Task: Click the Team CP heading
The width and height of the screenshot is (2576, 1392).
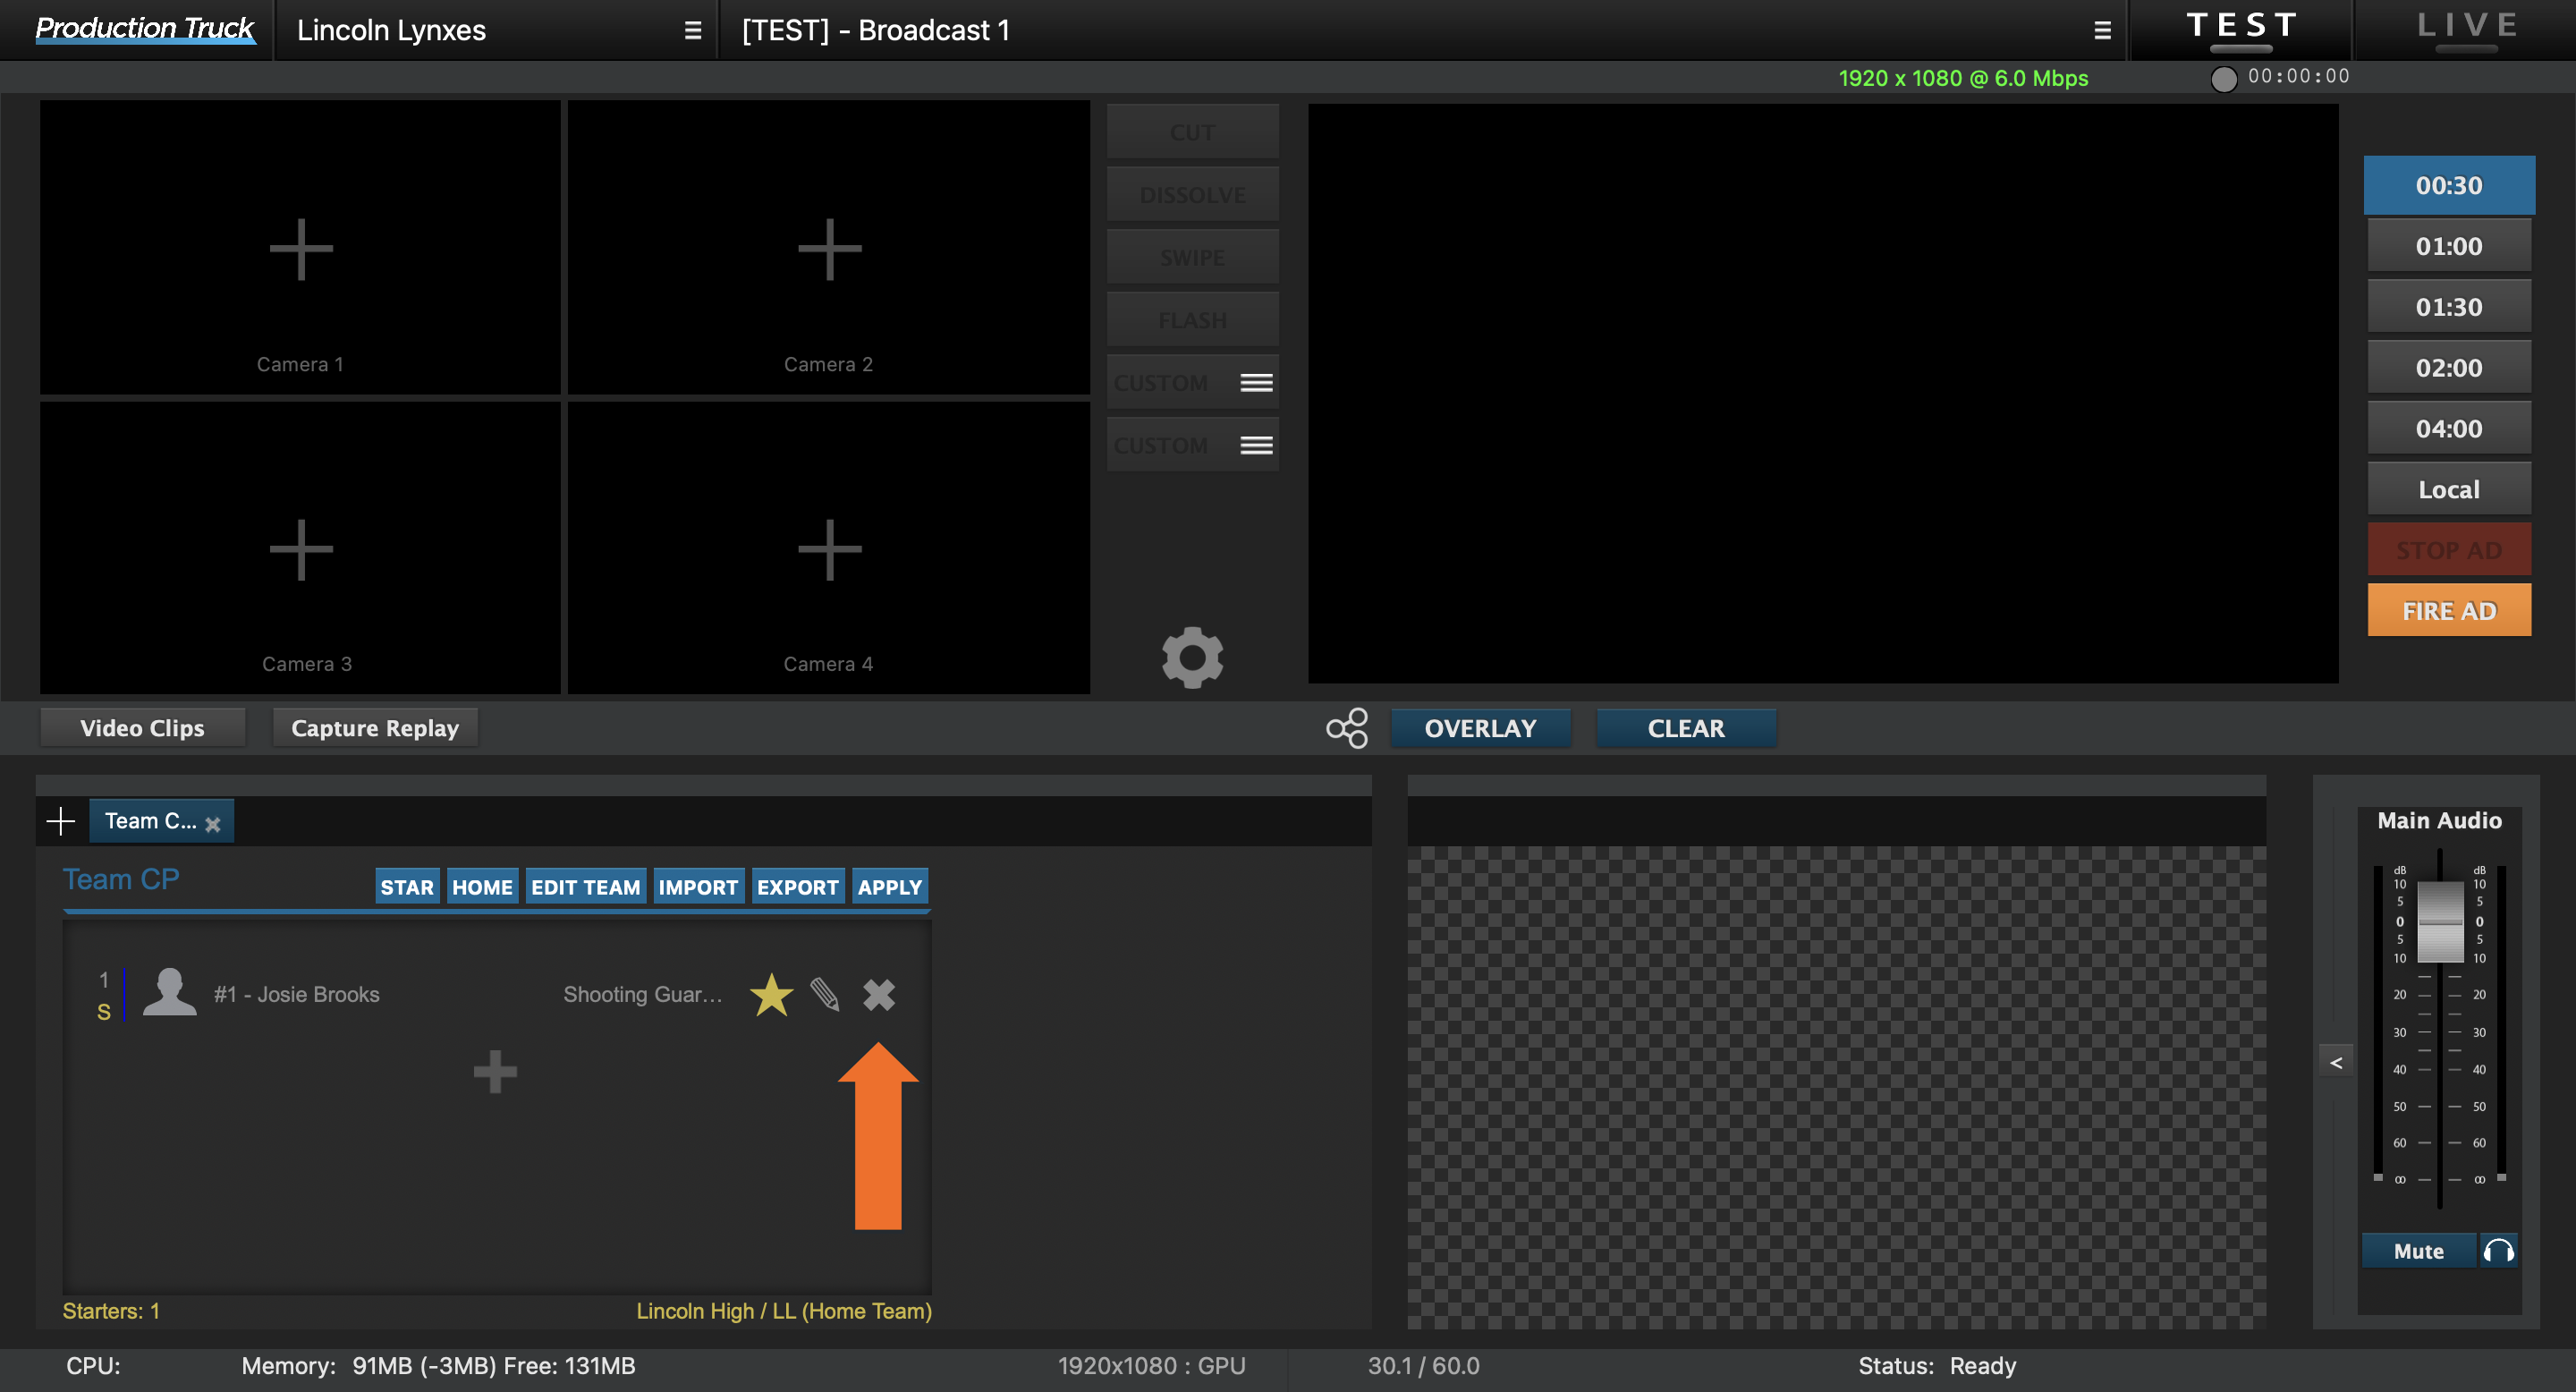Action: [x=121, y=879]
